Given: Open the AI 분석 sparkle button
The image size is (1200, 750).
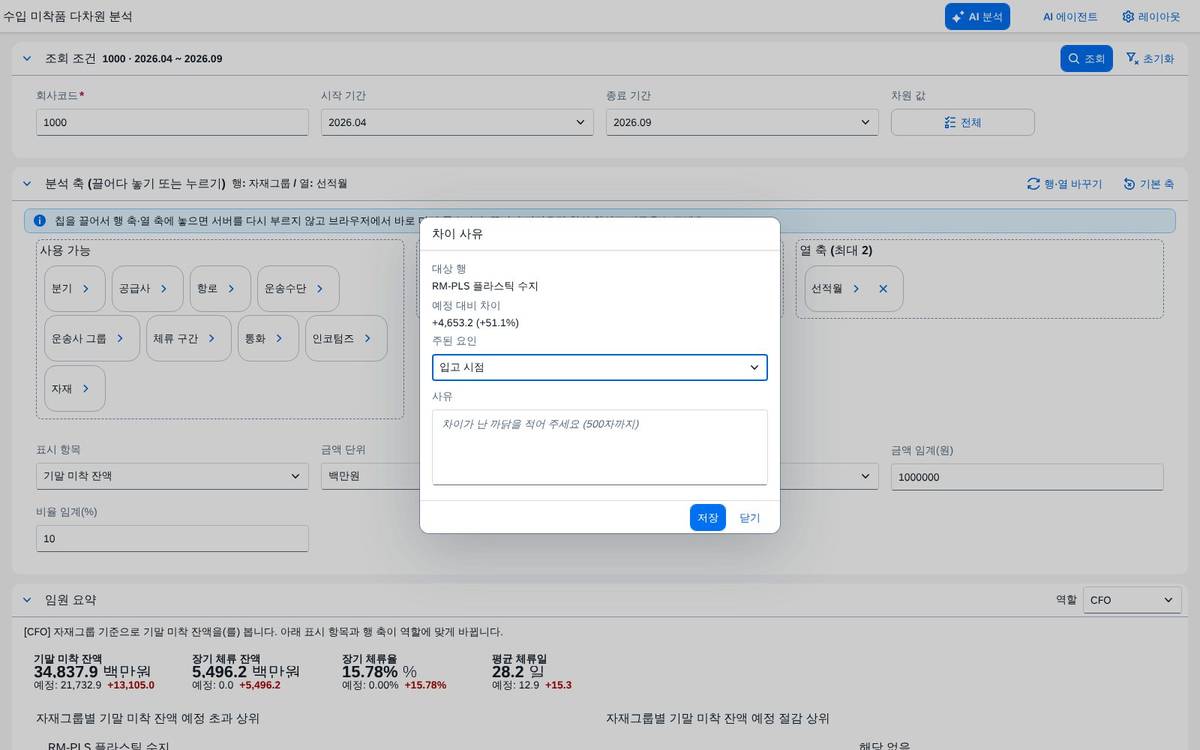Looking at the screenshot, I should pos(977,16).
